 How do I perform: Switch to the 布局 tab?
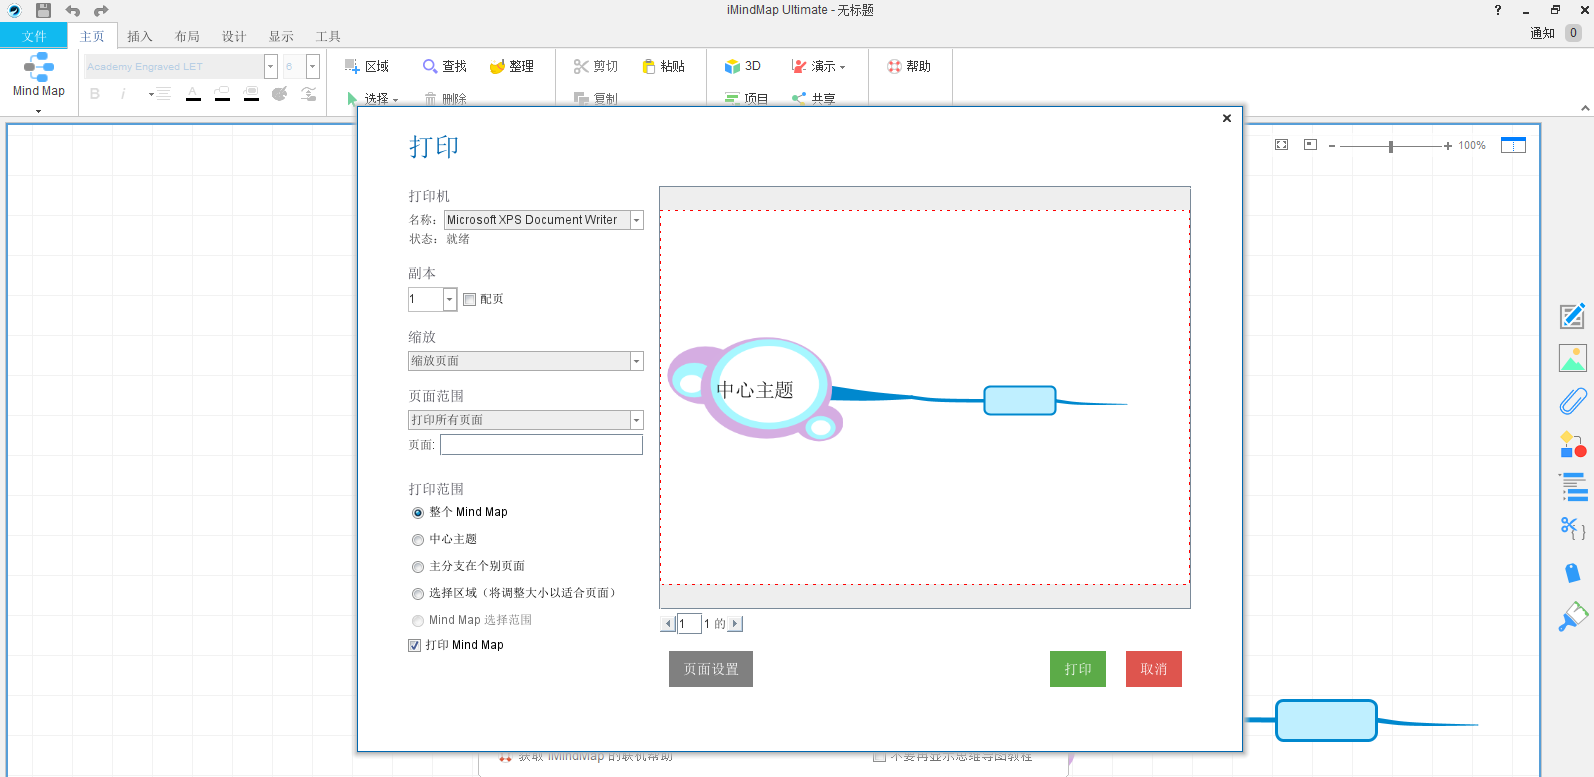pos(187,36)
